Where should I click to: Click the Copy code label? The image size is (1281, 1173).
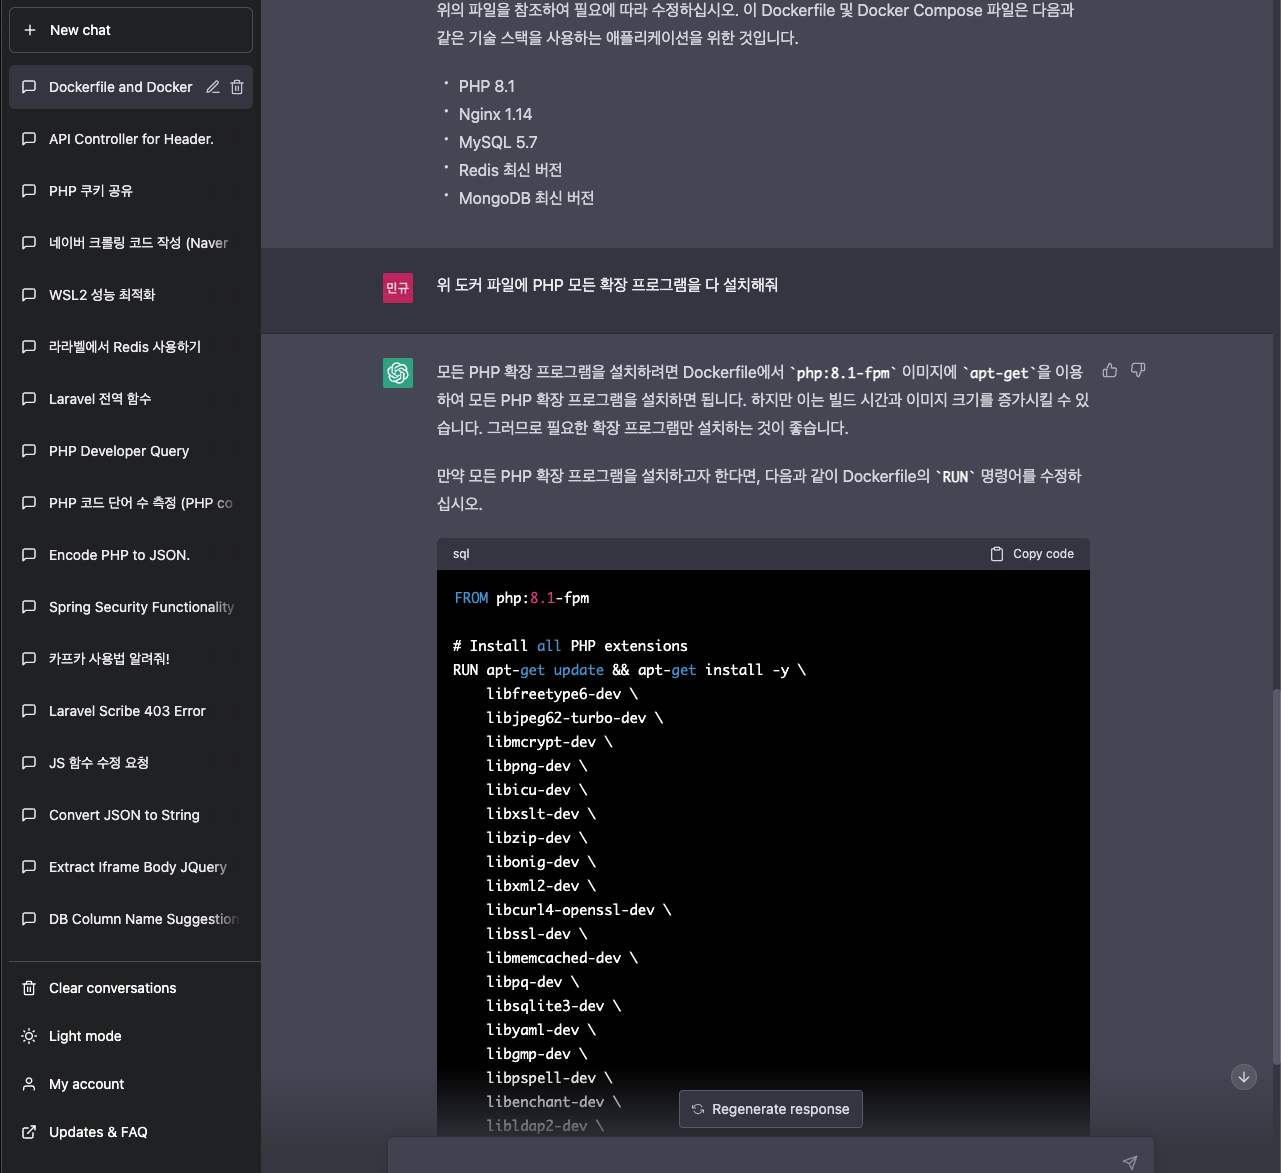[x=1043, y=554]
